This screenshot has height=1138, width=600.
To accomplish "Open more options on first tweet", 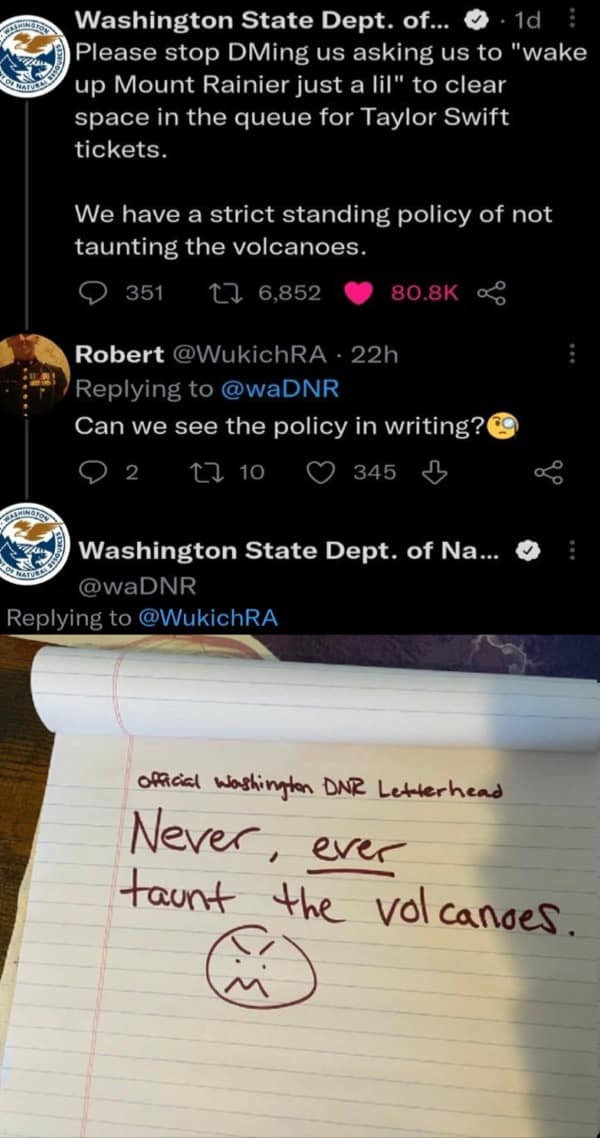I will [x=572, y=21].
